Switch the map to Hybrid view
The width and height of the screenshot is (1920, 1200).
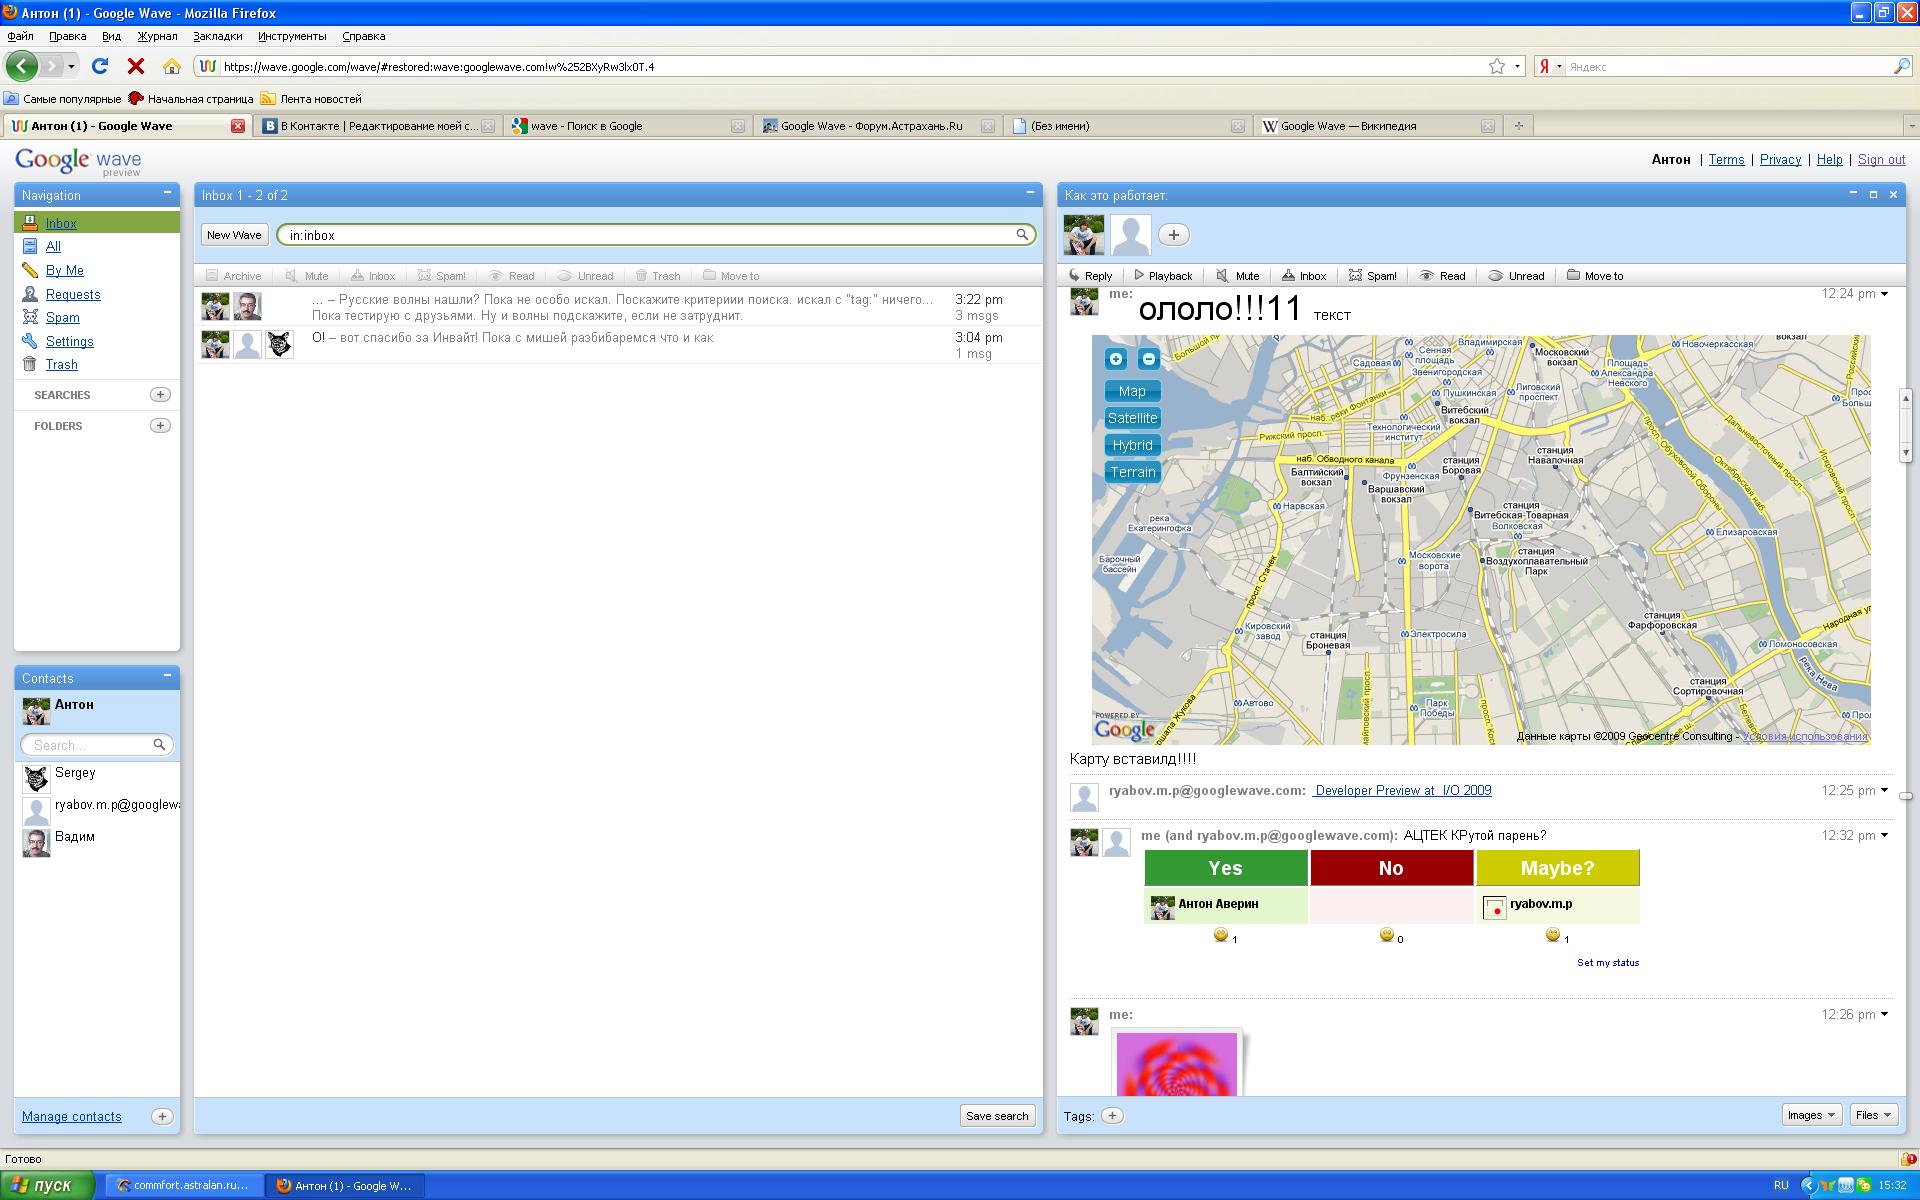(x=1133, y=445)
